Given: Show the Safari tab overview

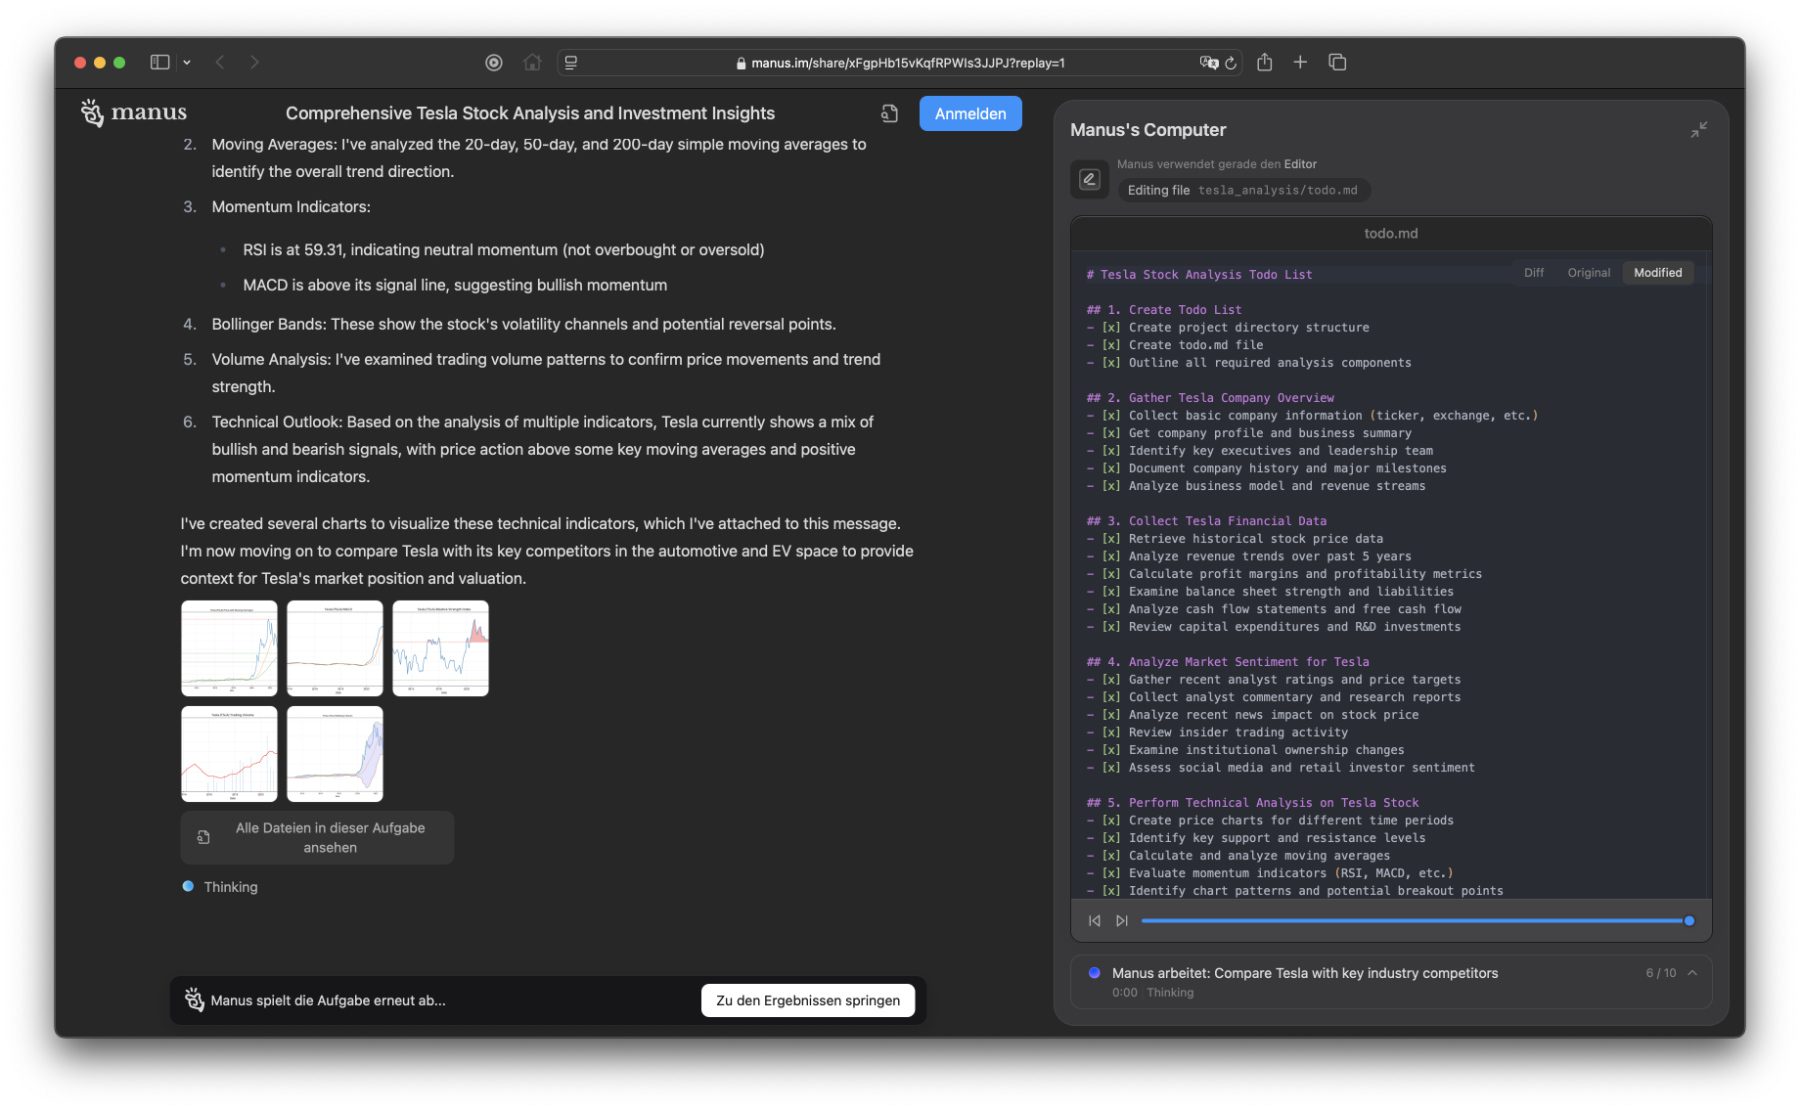Looking at the screenshot, I should point(1337,62).
